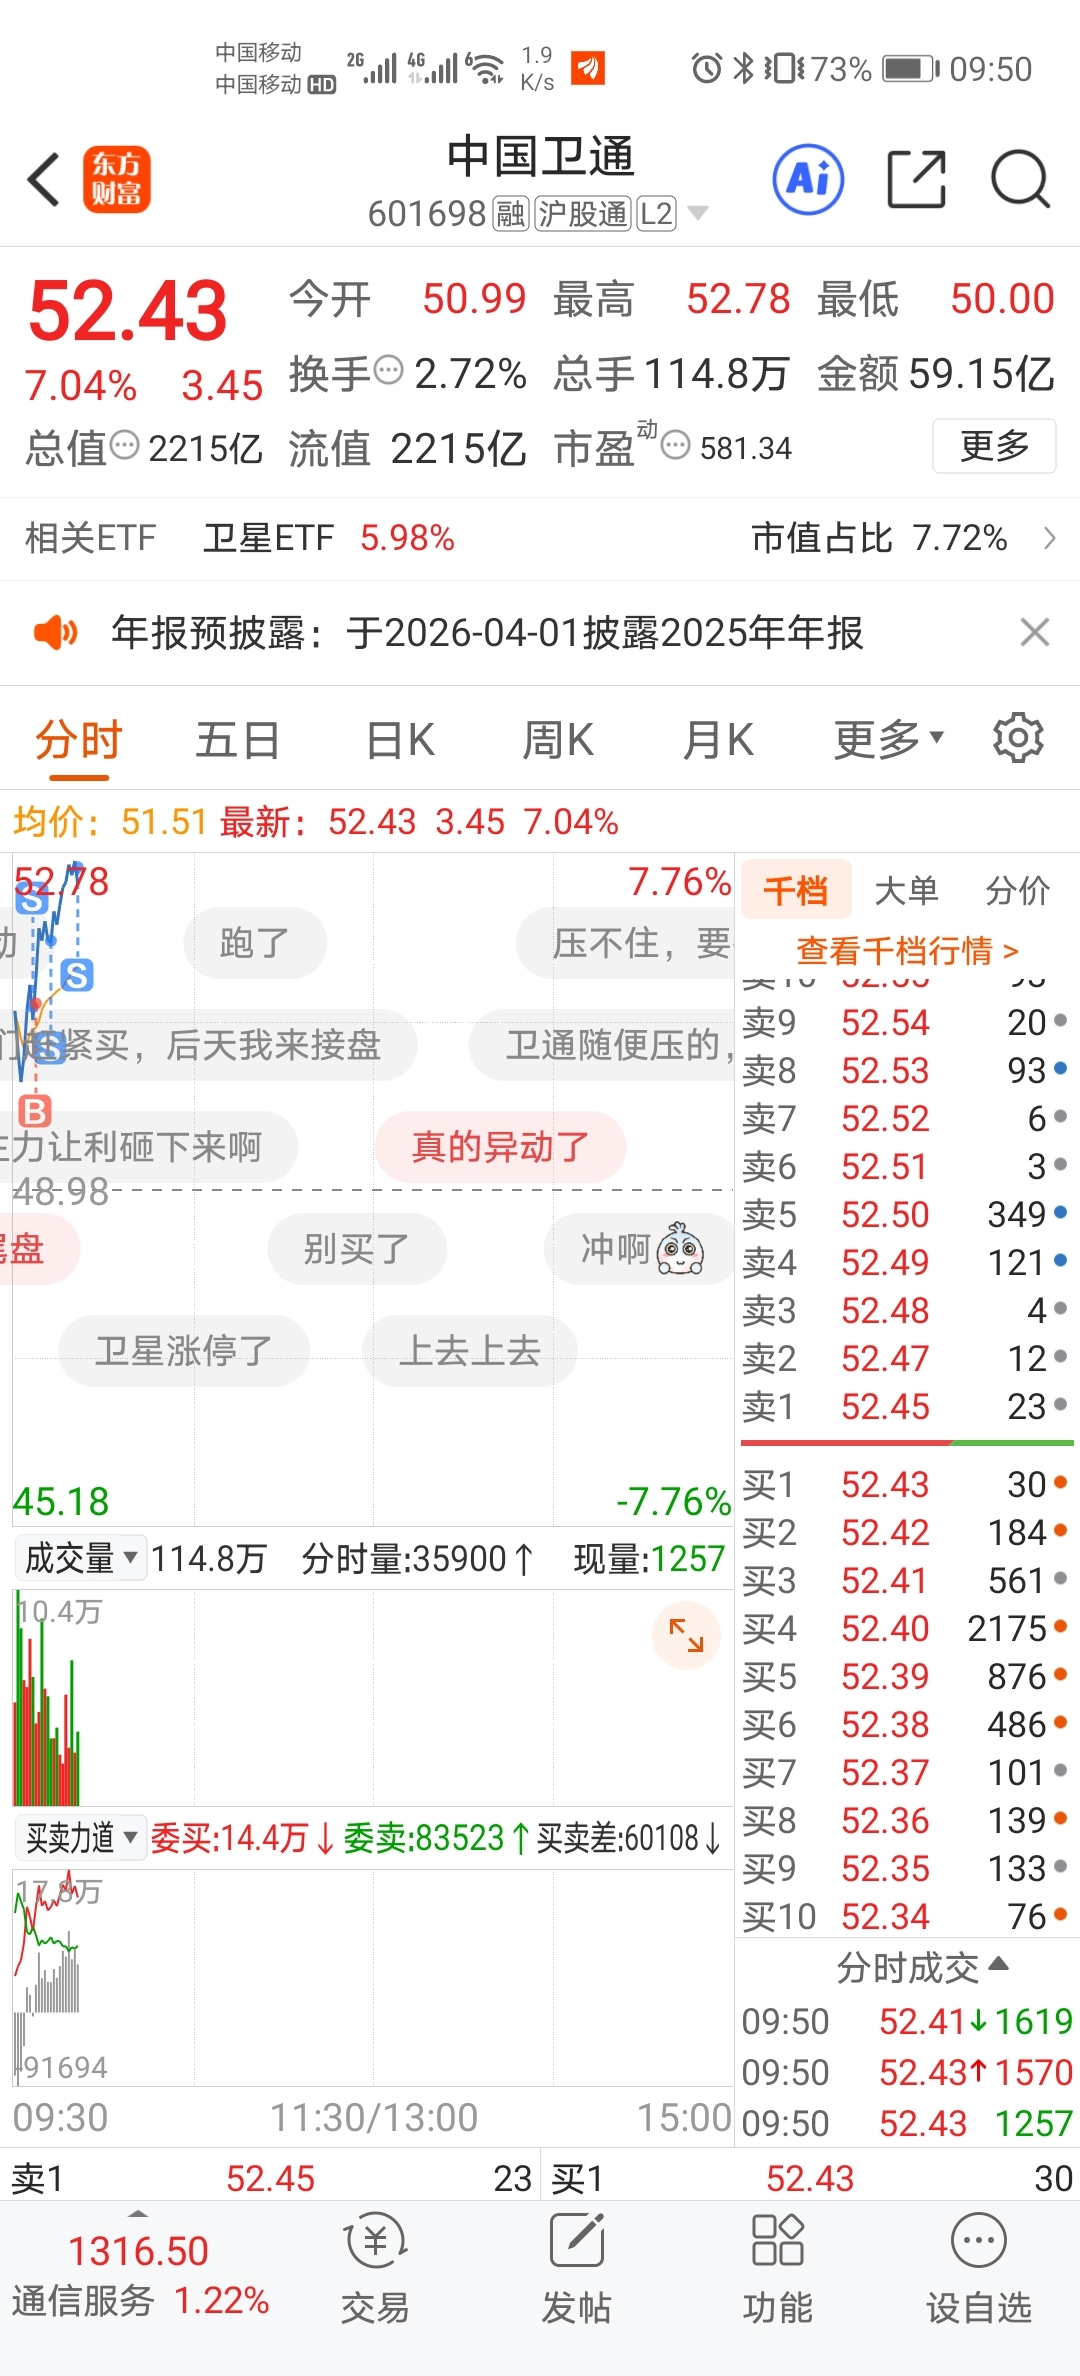This screenshot has height=2376, width=1080.
Task: Select the 分价 tab
Action: point(1017,889)
